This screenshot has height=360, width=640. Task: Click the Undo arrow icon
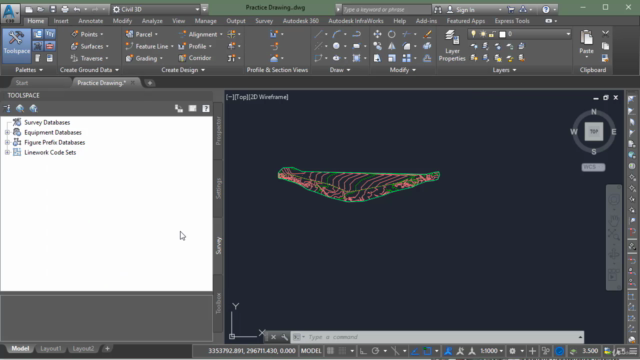[77, 9]
